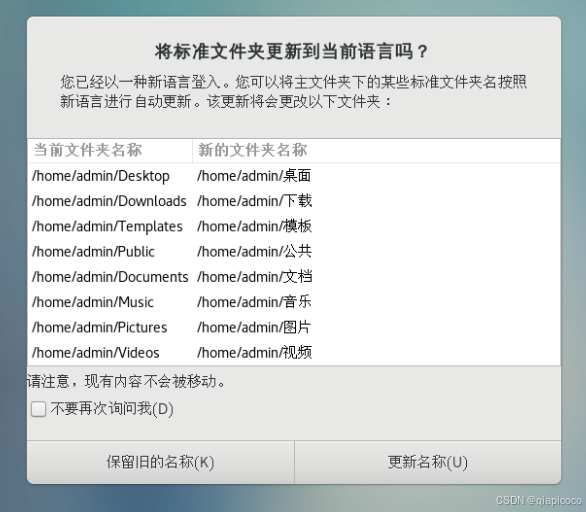This screenshot has height=512, width=586.
Task: Select the /home/admin/Pictures row
Action: (294, 327)
